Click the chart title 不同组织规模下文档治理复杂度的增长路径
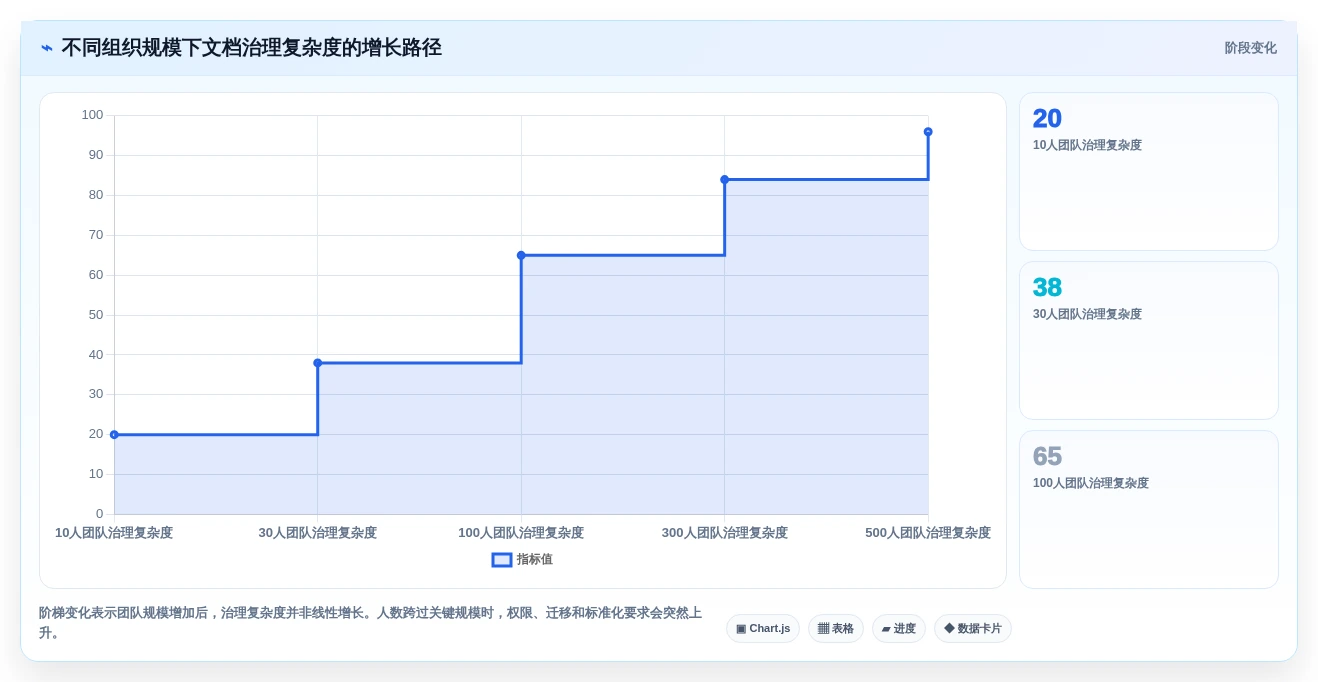 (251, 48)
